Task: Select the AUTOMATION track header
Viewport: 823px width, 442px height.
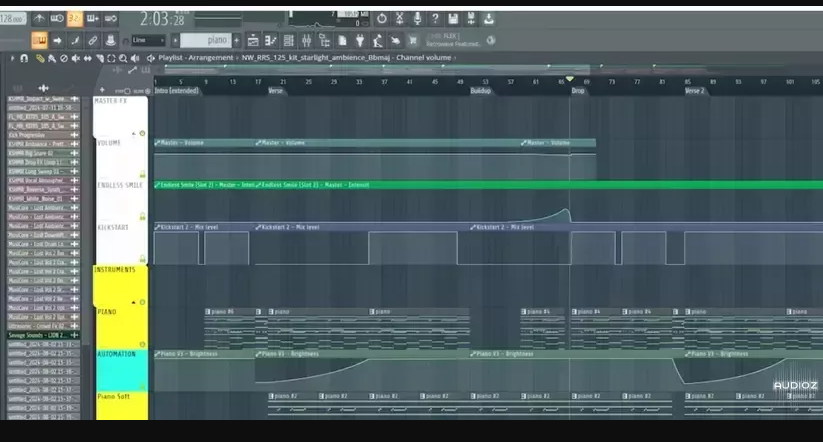Action: pos(121,370)
